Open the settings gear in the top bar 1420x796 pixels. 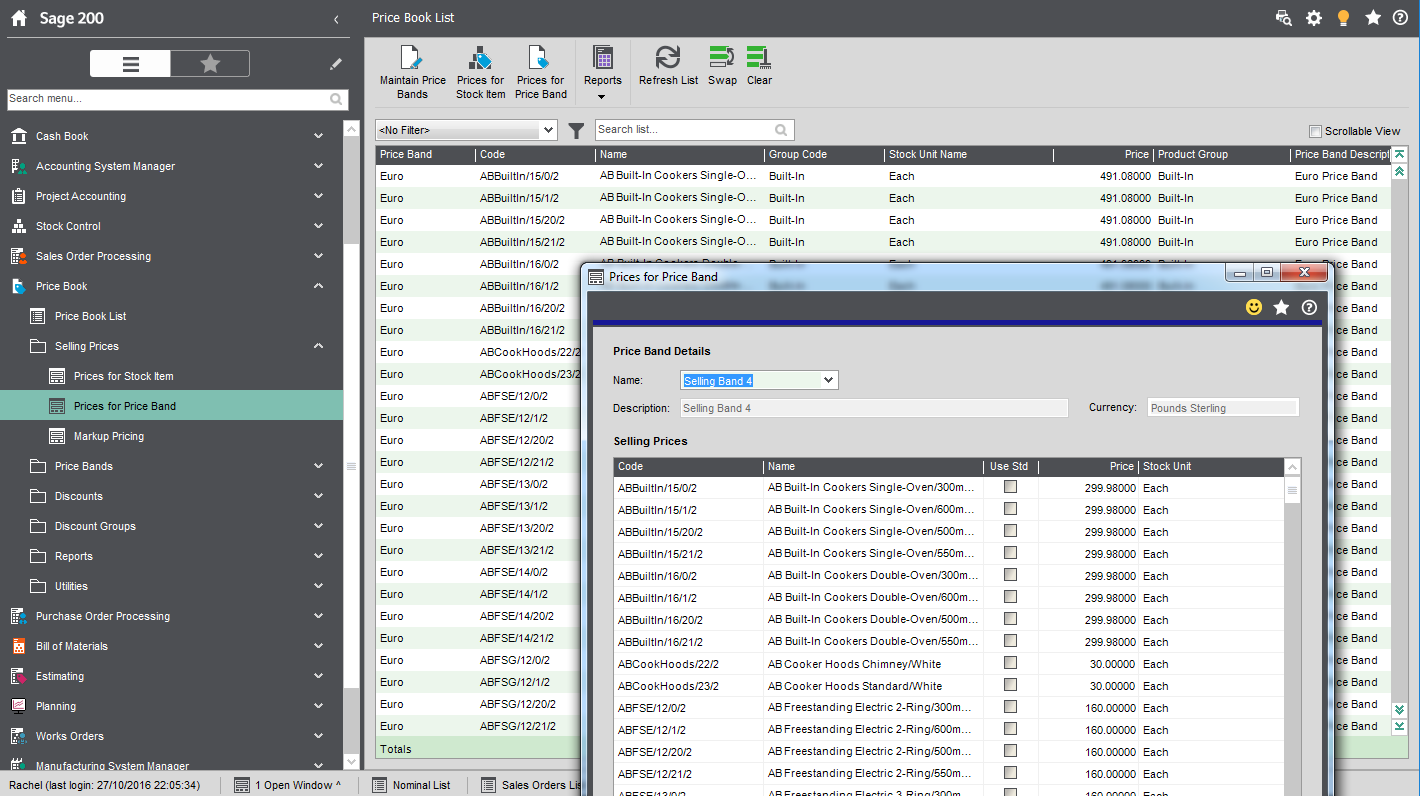coord(1314,18)
